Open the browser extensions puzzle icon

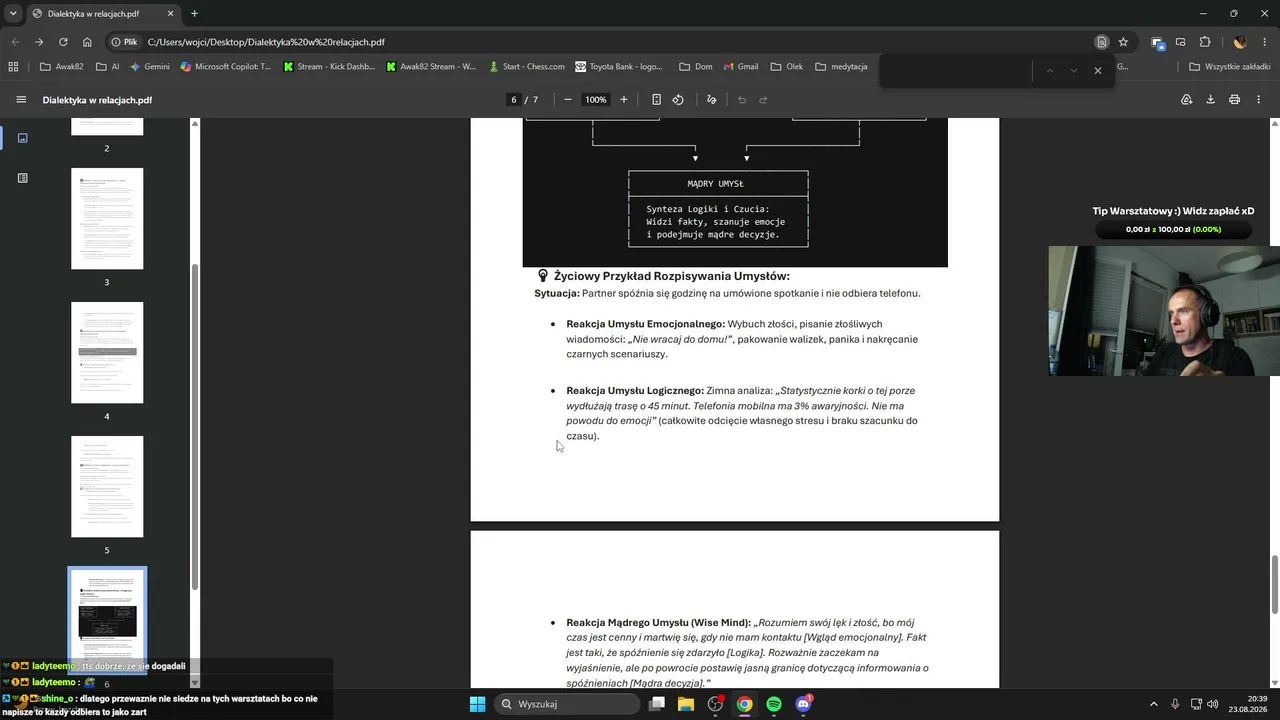click(1204, 42)
